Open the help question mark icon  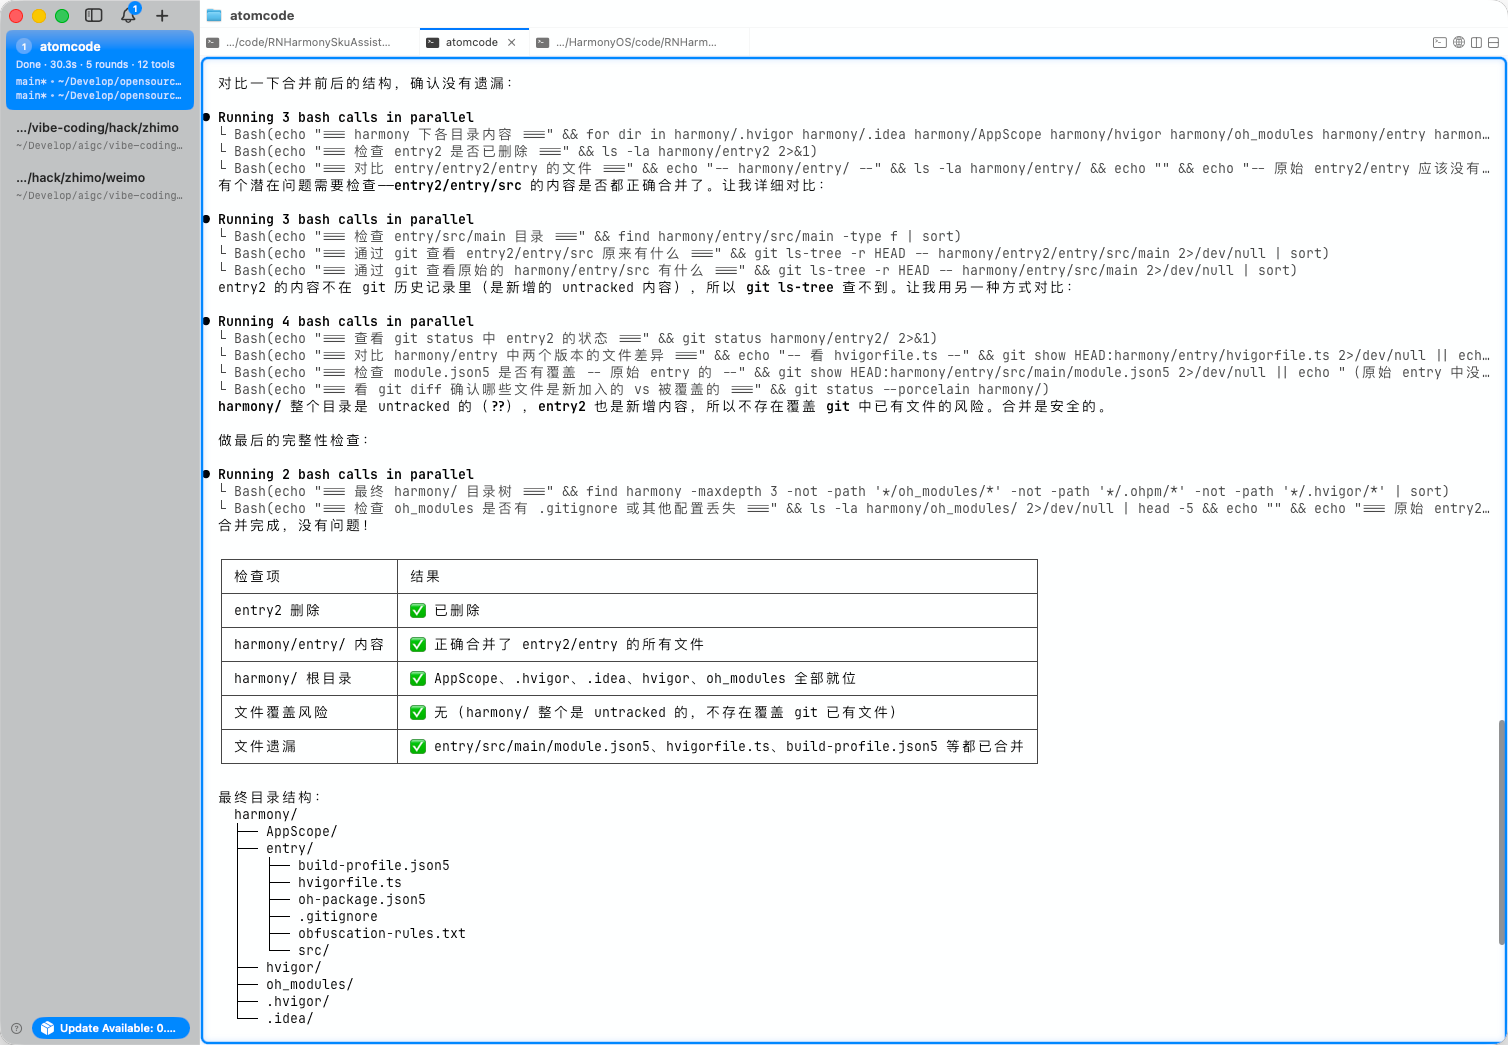(x=16, y=1028)
